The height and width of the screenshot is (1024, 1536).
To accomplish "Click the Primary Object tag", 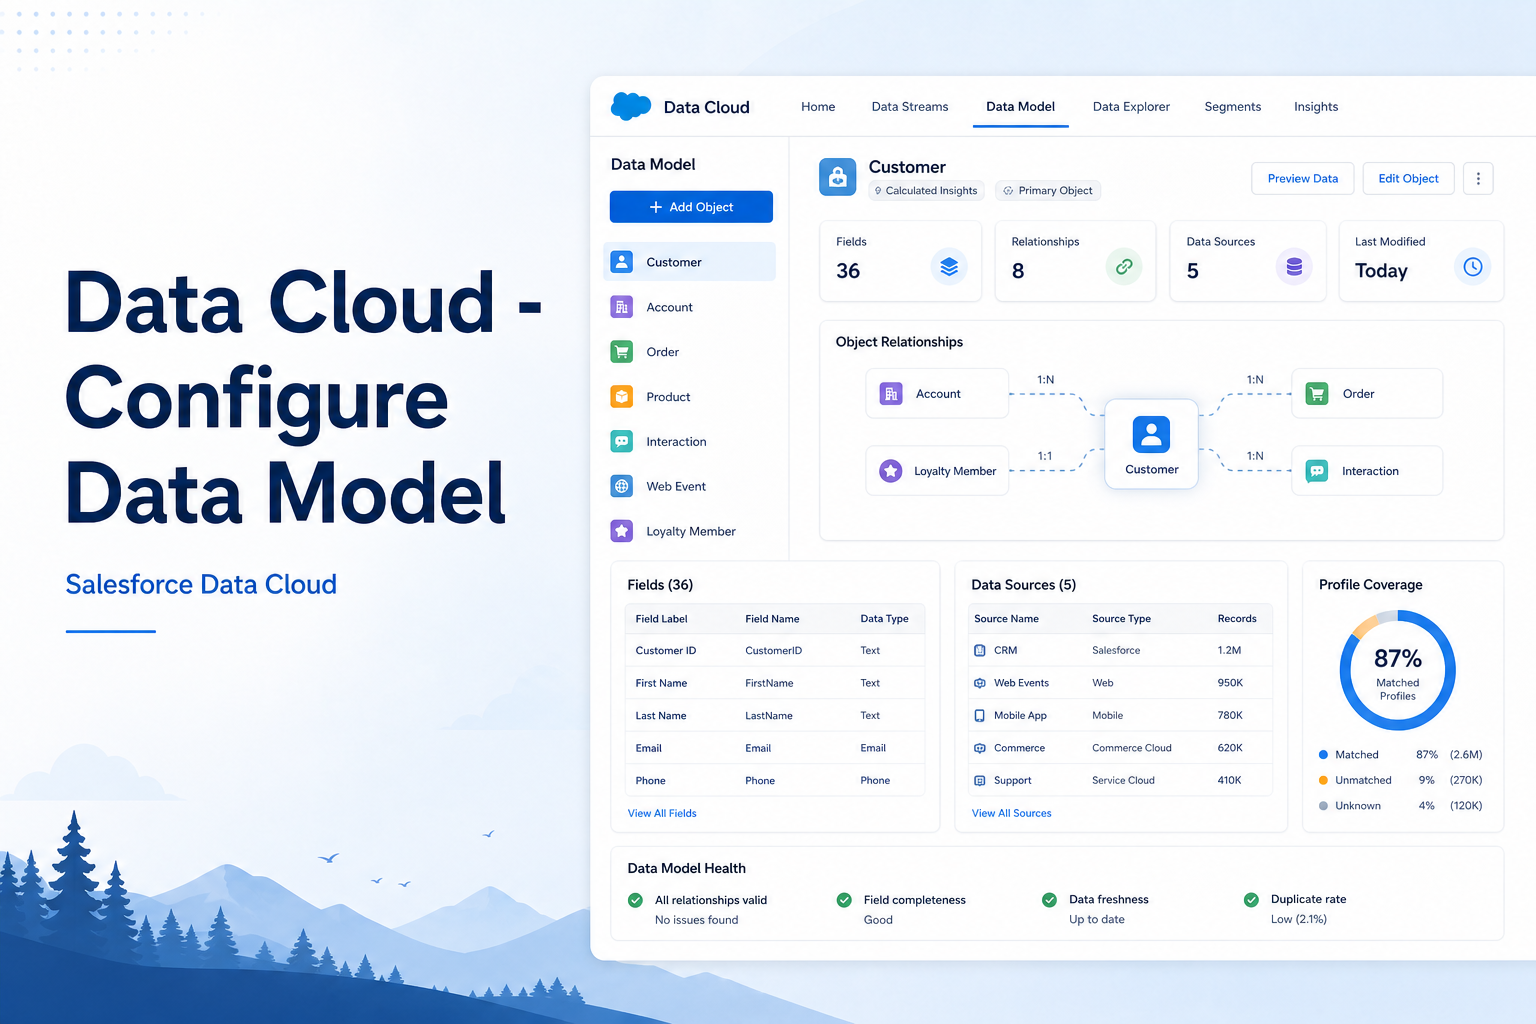I will point(1048,191).
